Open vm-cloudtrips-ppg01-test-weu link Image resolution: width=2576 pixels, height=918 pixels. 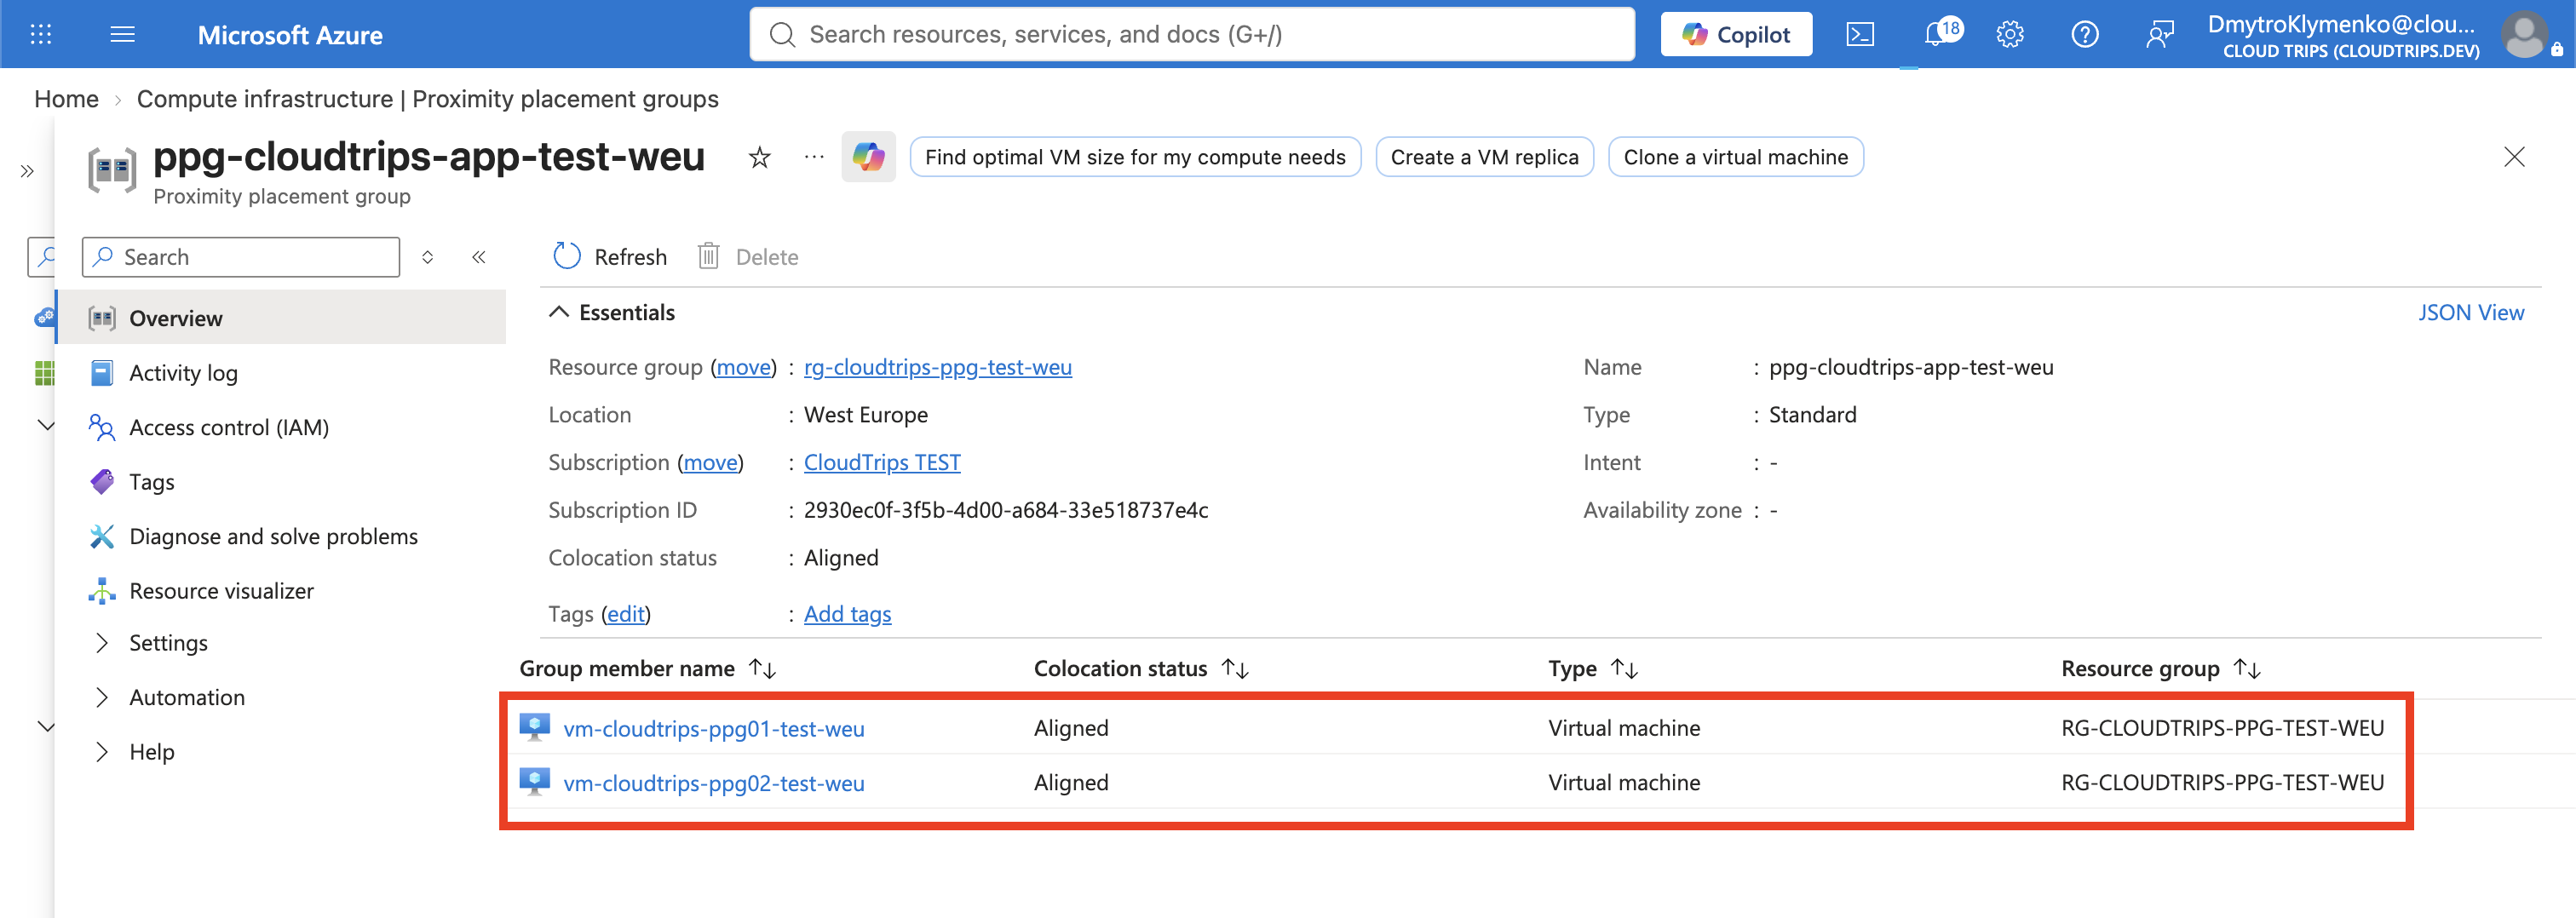click(713, 728)
